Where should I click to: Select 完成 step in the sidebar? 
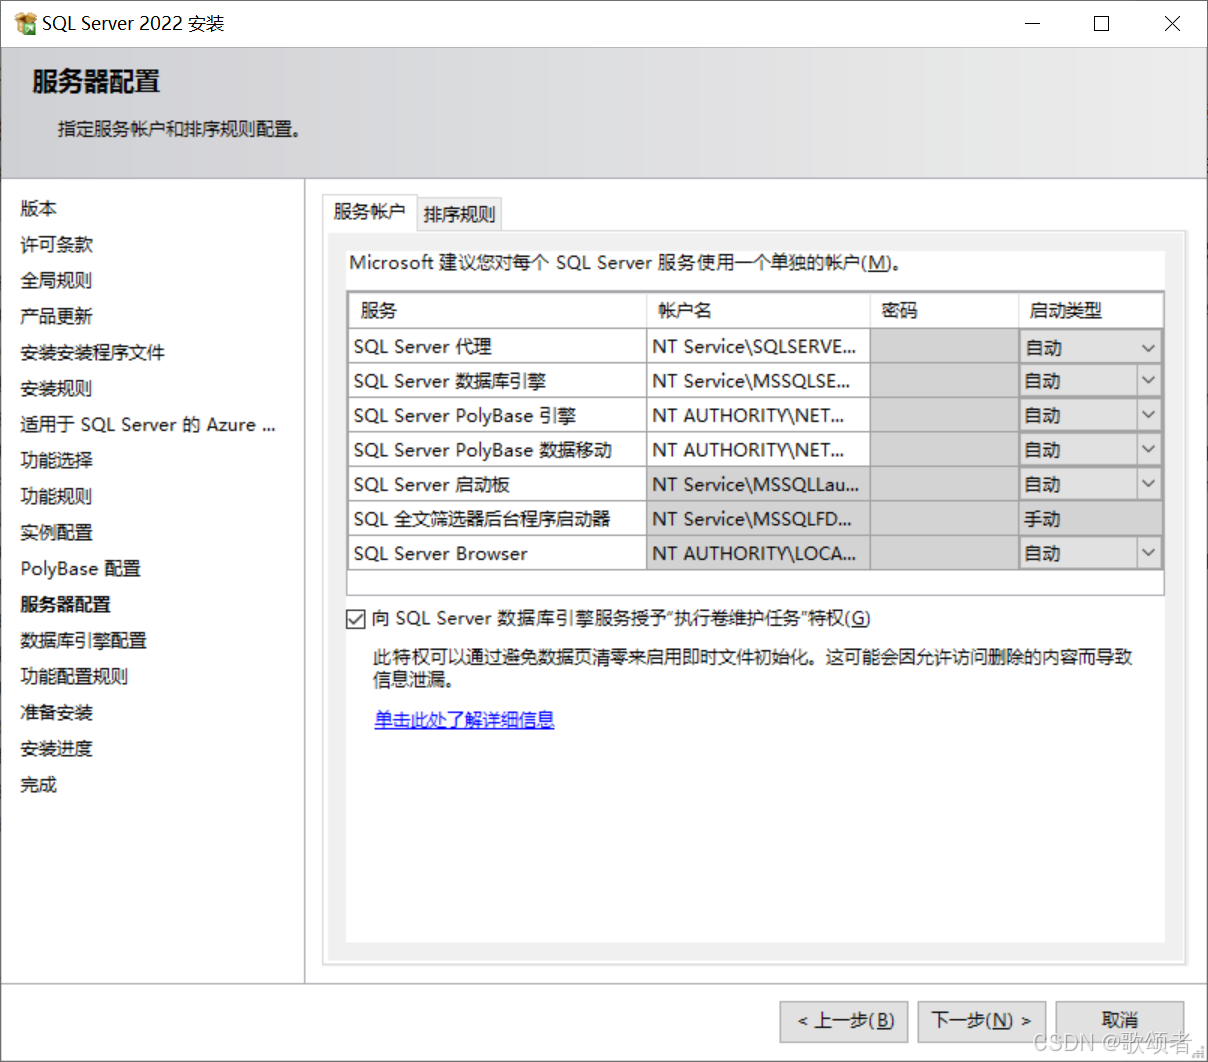pyautogui.click(x=39, y=785)
